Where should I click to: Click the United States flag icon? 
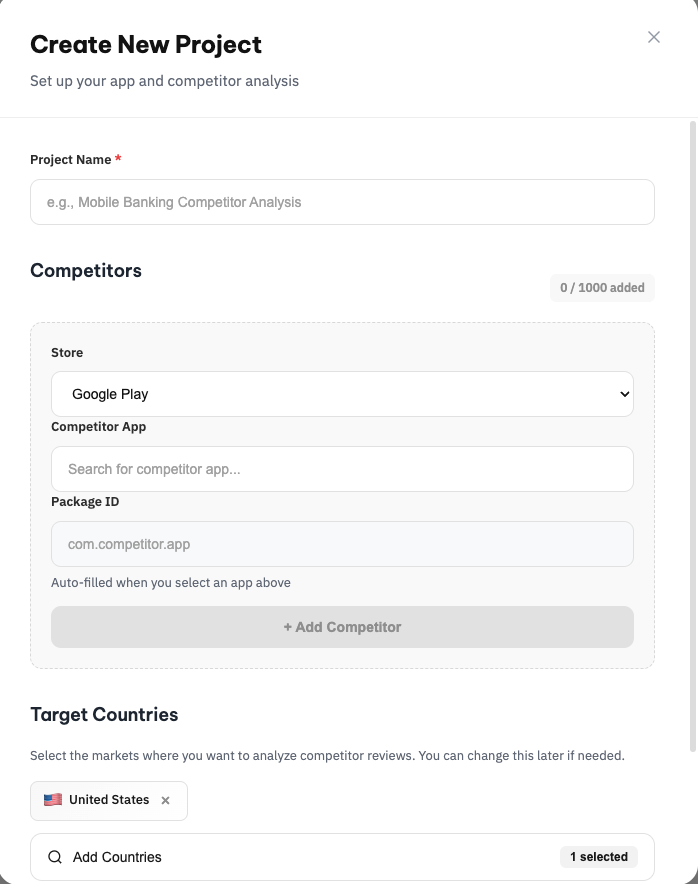[x=54, y=800]
